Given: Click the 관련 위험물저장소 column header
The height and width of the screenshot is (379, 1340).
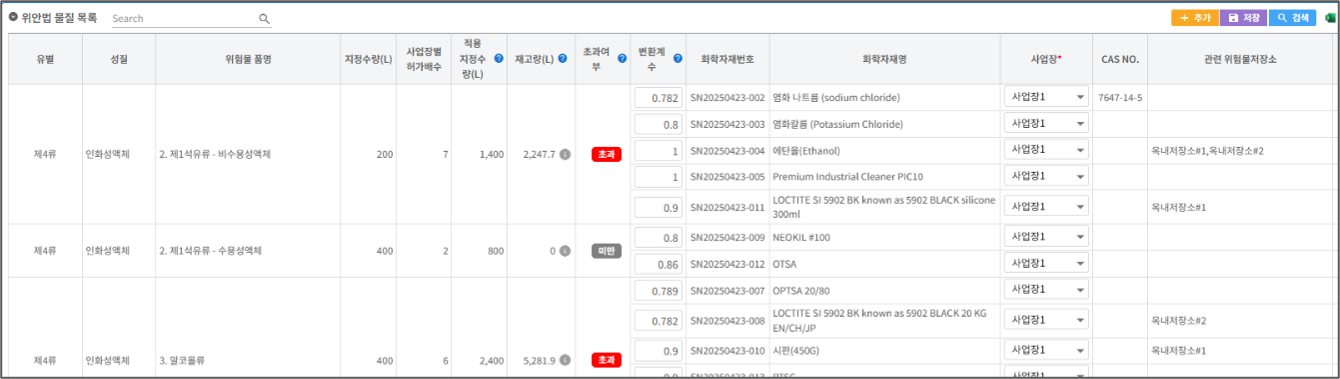Looking at the screenshot, I should [x=1240, y=59].
